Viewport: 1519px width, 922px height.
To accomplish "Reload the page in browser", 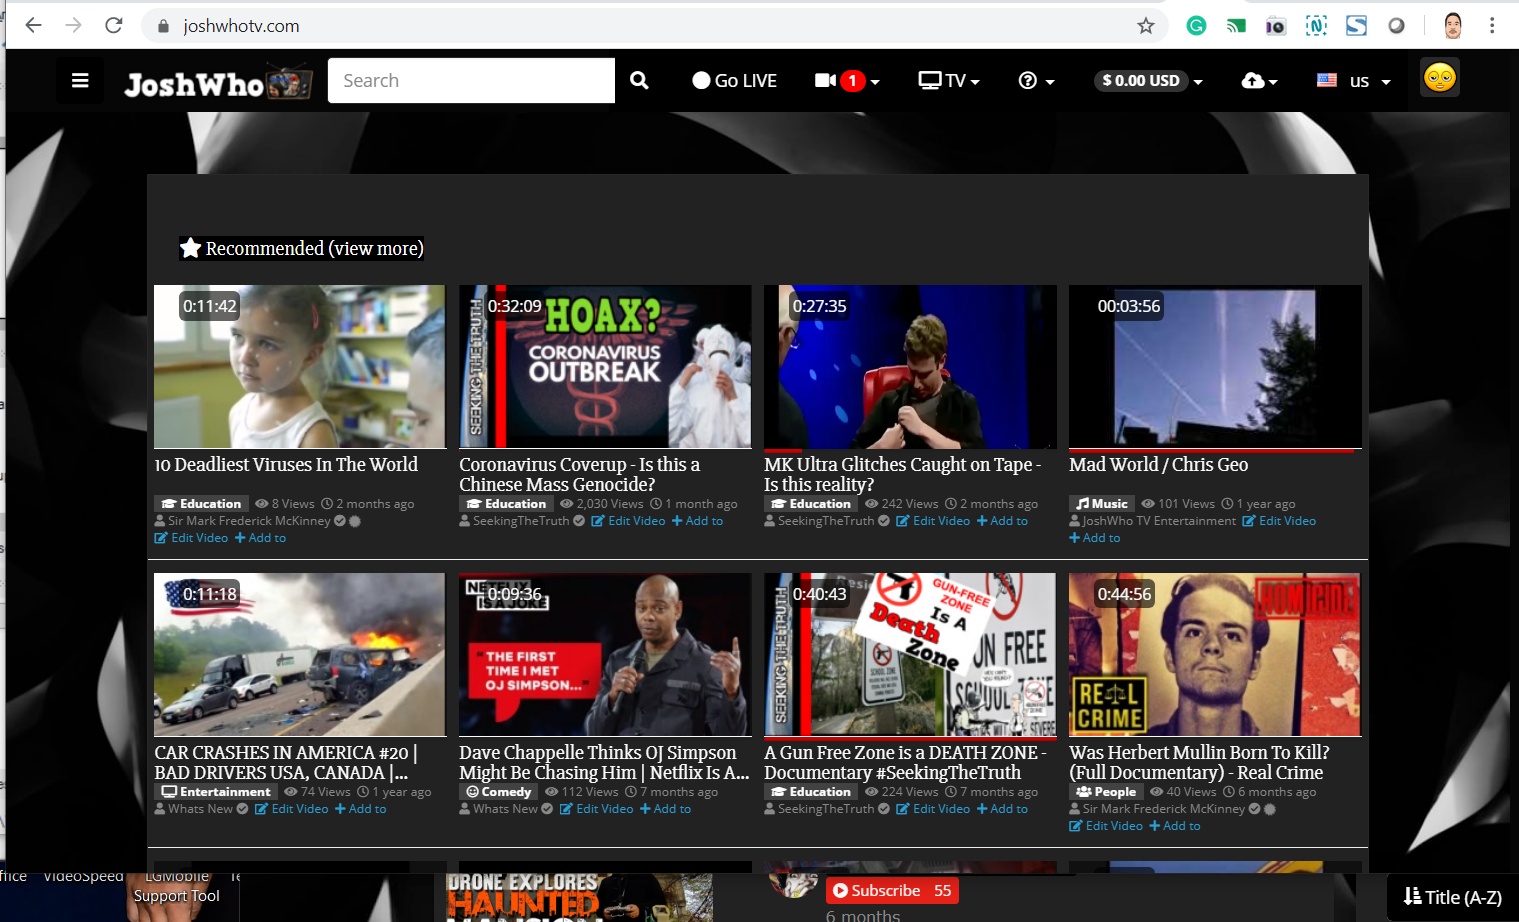I will click(x=114, y=26).
